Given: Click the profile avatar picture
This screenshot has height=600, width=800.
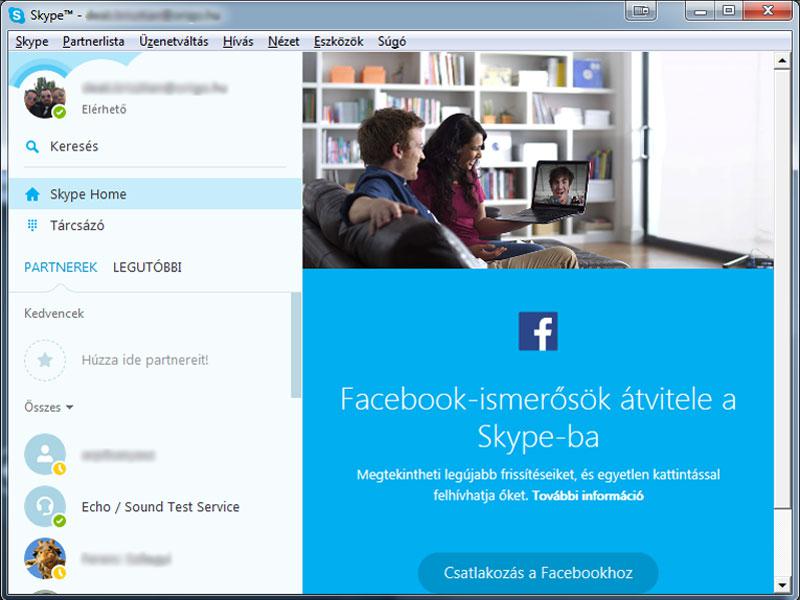Looking at the screenshot, I should point(45,97).
